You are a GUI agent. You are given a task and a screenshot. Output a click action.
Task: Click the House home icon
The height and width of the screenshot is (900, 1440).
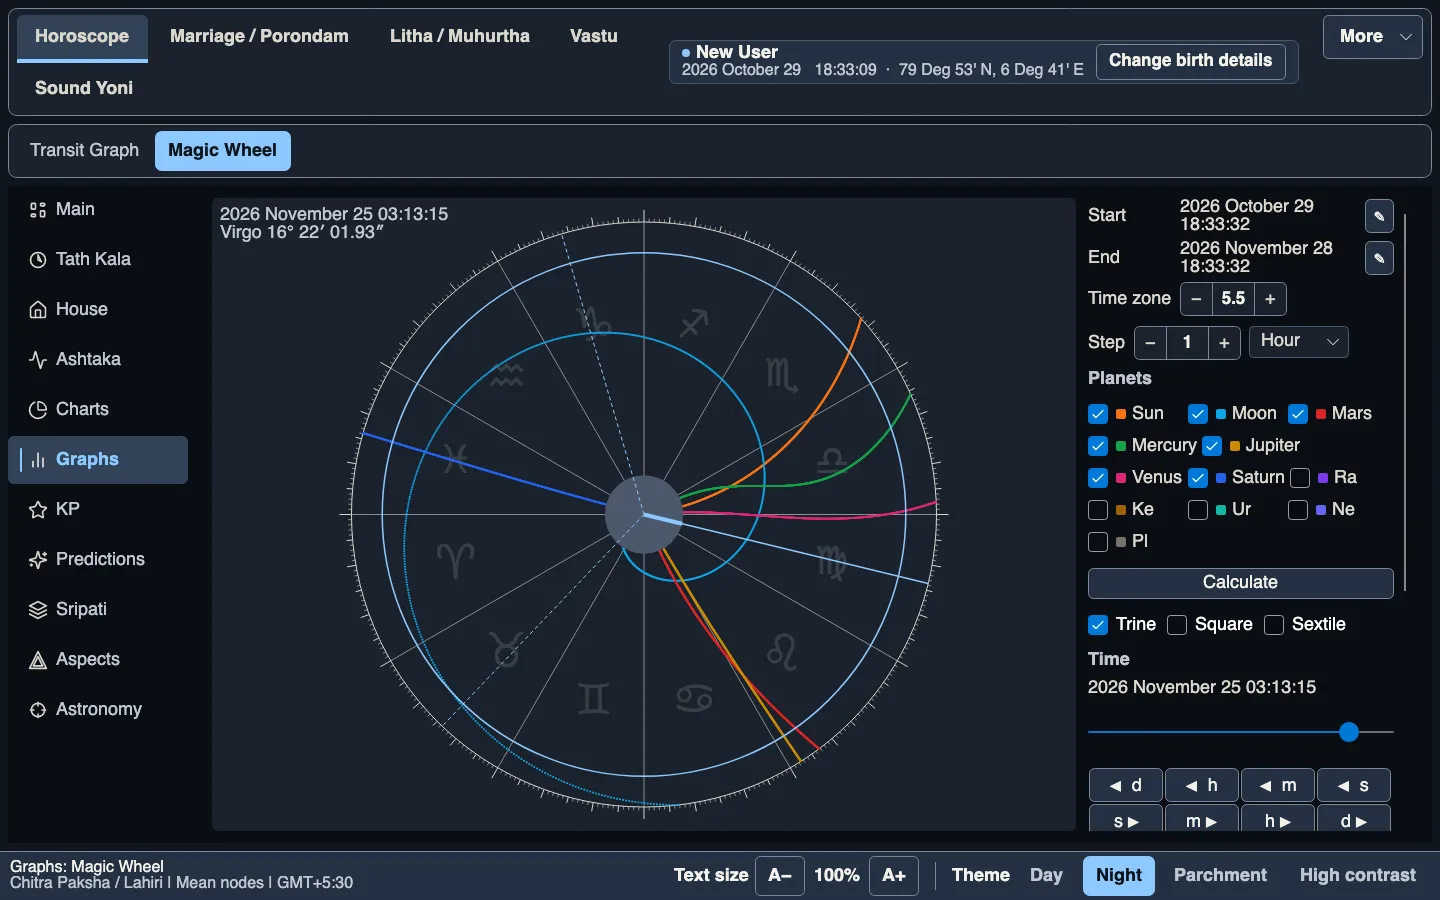(38, 310)
